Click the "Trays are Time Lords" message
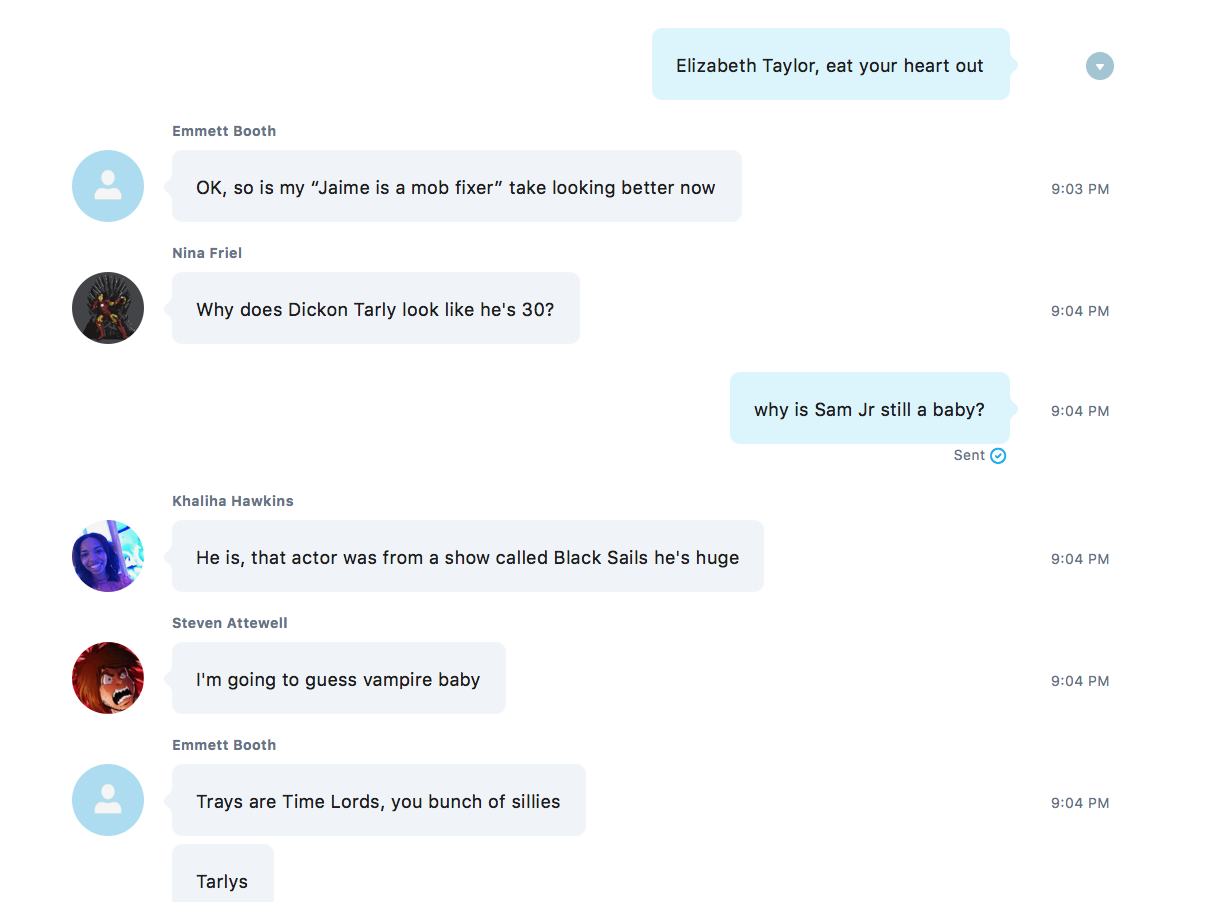 (x=378, y=801)
